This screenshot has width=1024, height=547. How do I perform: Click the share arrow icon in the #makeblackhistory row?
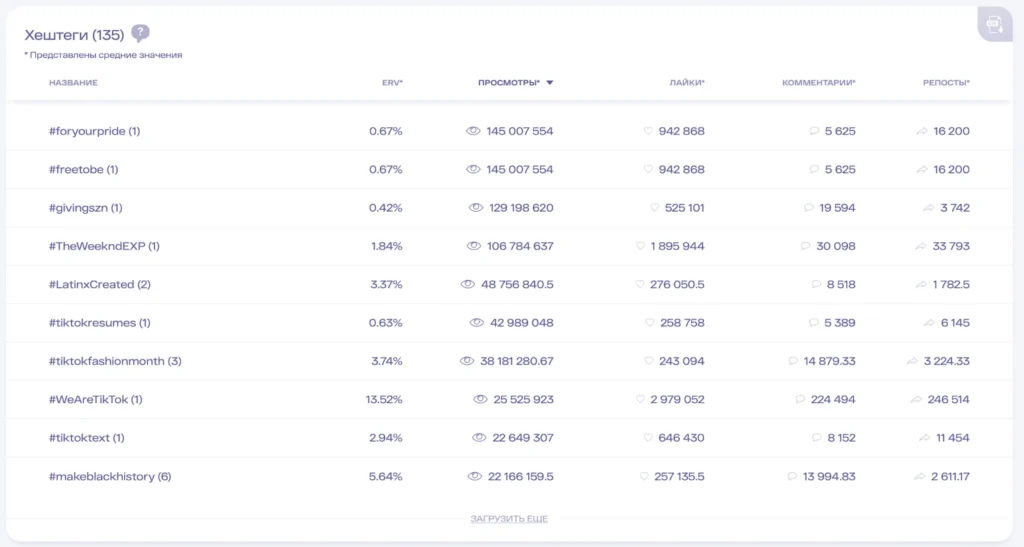[x=920, y=477]
